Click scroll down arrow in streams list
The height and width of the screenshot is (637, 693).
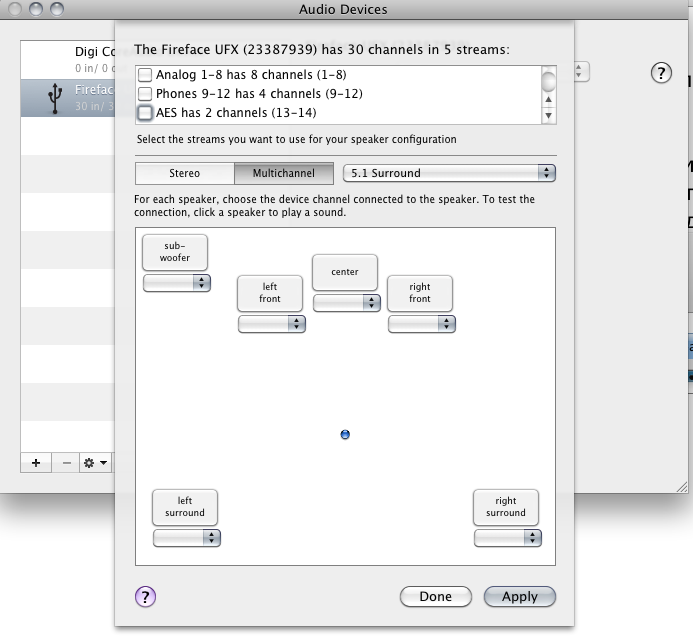(x=548, y=116)
